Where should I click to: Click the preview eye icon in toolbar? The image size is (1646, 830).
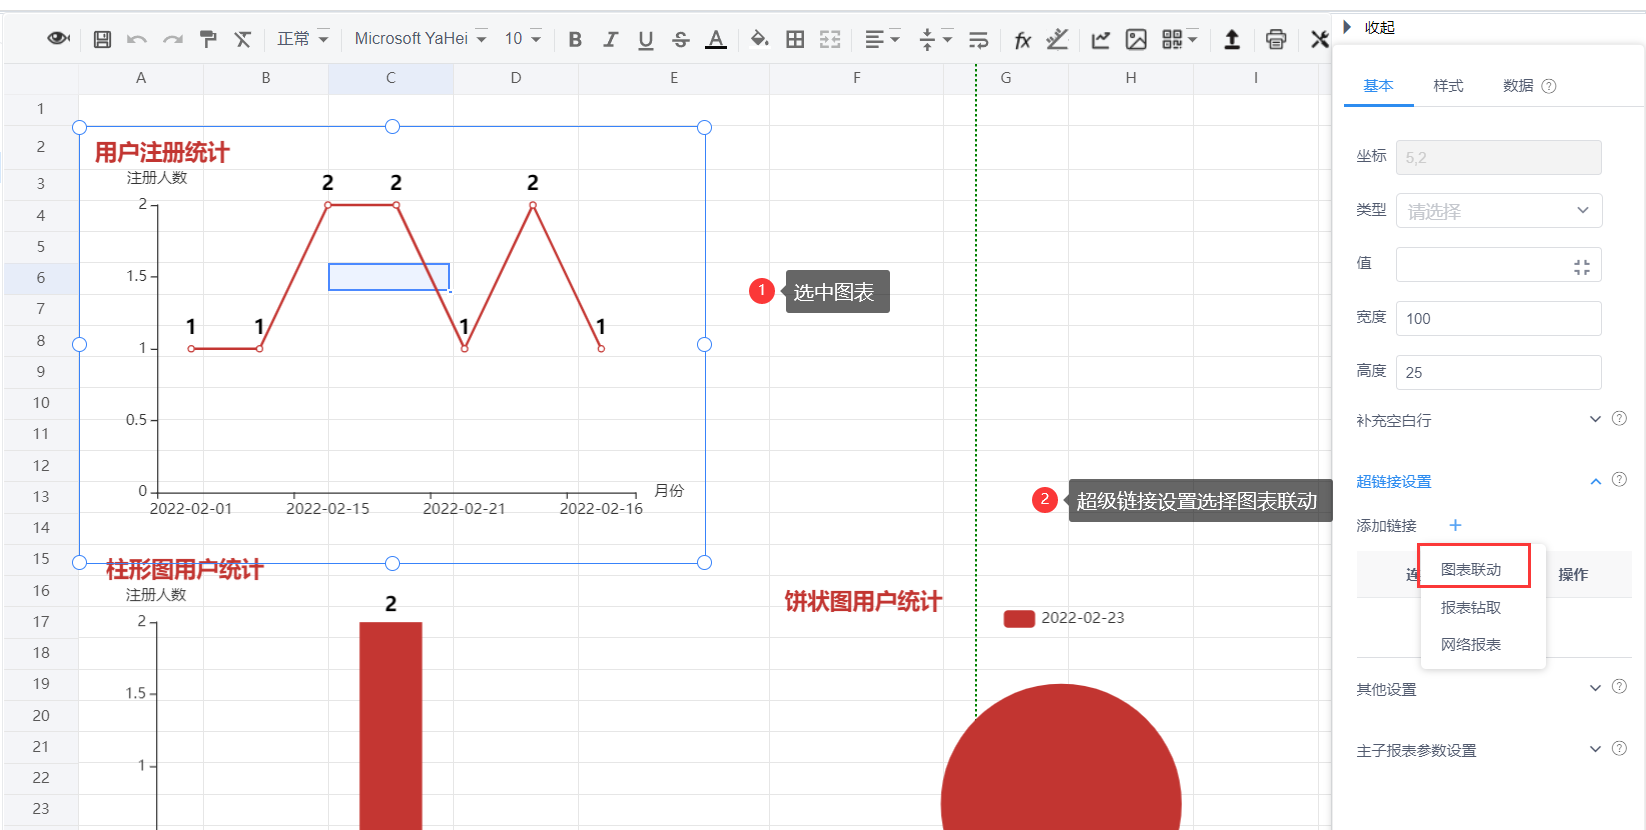tap(59, 38)
